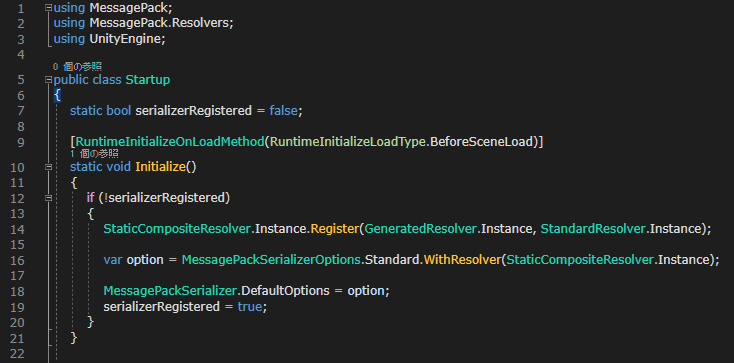The height and width of the screenshot is (363, 734).
Task: Open the '0 個の参照' CodeLens link
Action: 77,67
